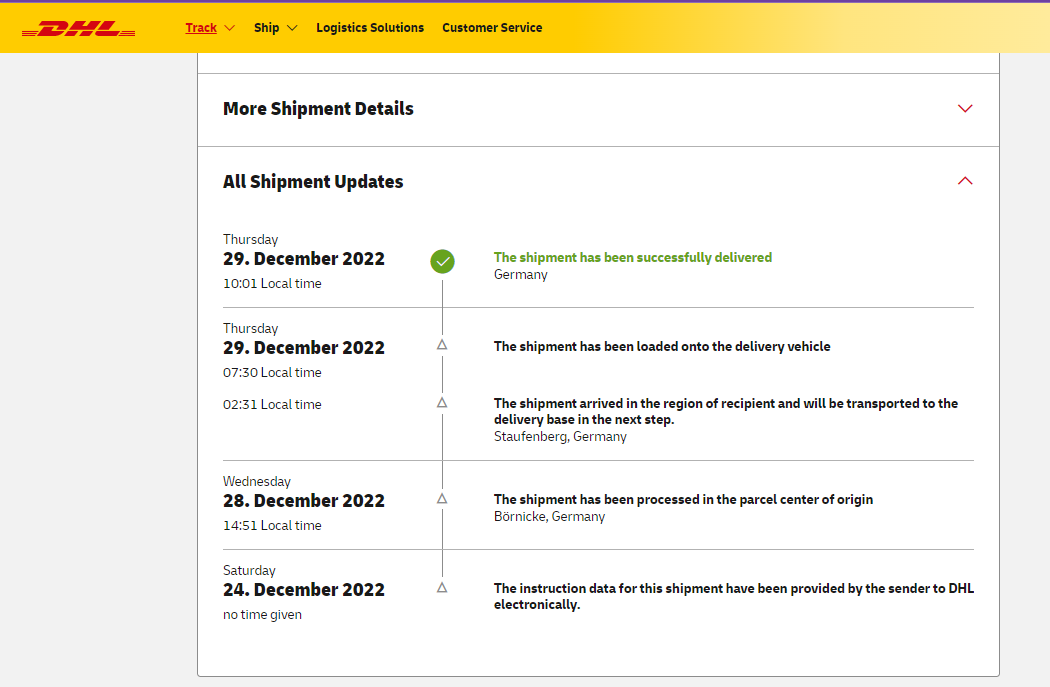The width and height of the screenshot is (1050, 687).
Task: Go to Customer Service
Action: point(492,28)
